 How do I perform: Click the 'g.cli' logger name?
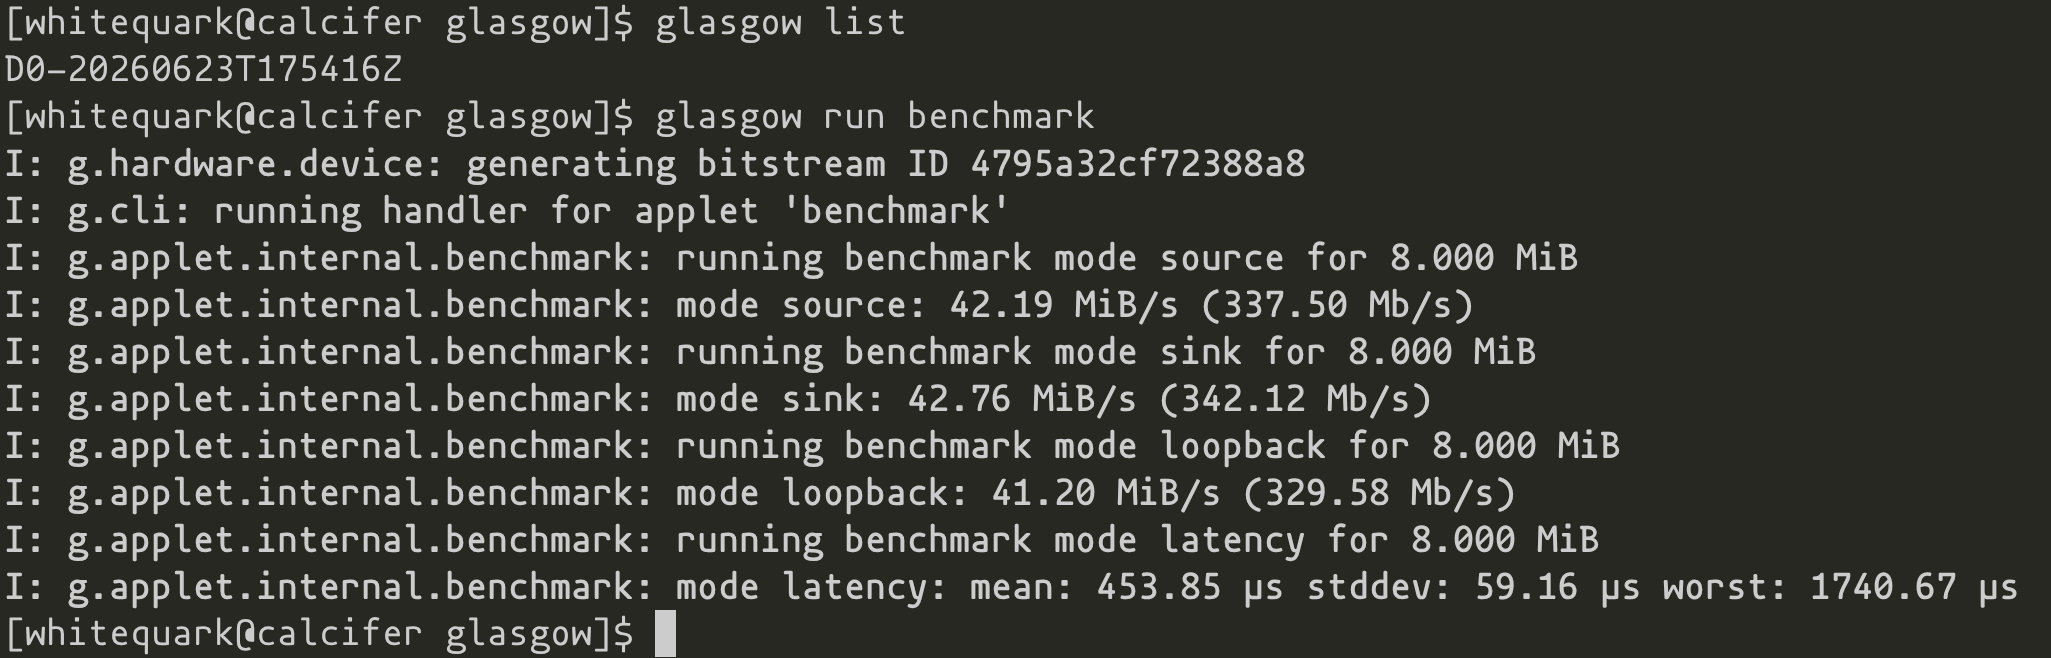click(x=120, y=211)
